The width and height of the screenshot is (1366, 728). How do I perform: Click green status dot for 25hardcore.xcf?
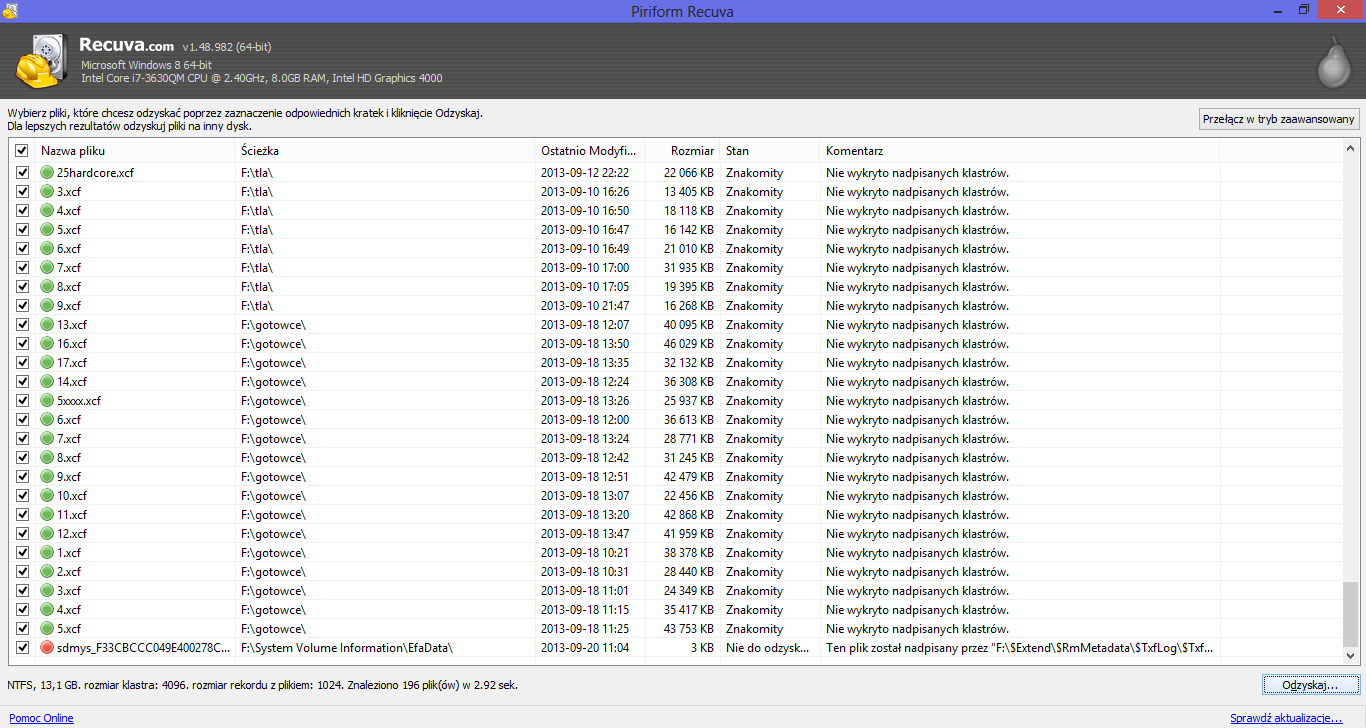click(x=47, y=173)
